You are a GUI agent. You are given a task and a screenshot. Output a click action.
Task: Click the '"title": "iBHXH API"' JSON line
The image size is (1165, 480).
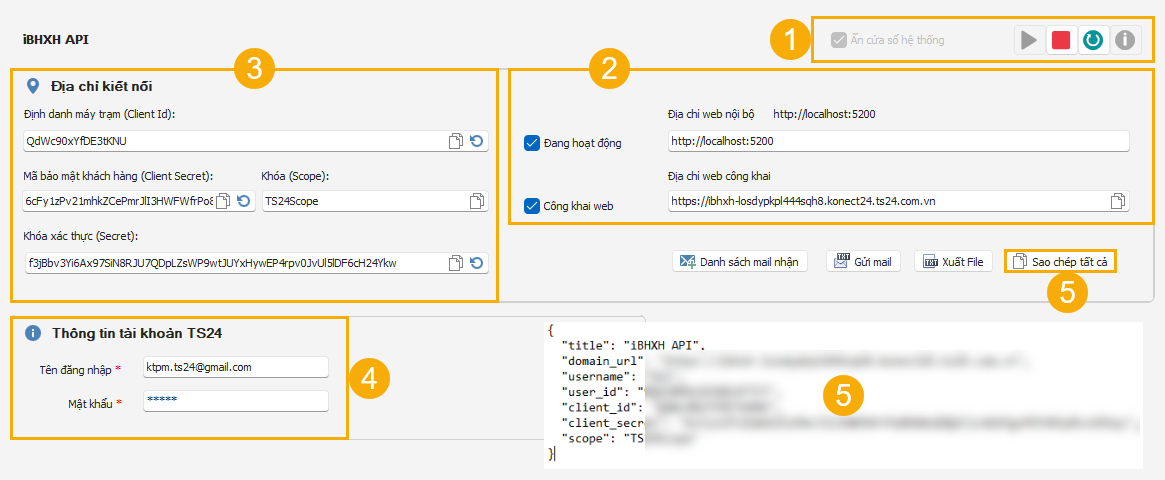(x=632, y=346)
